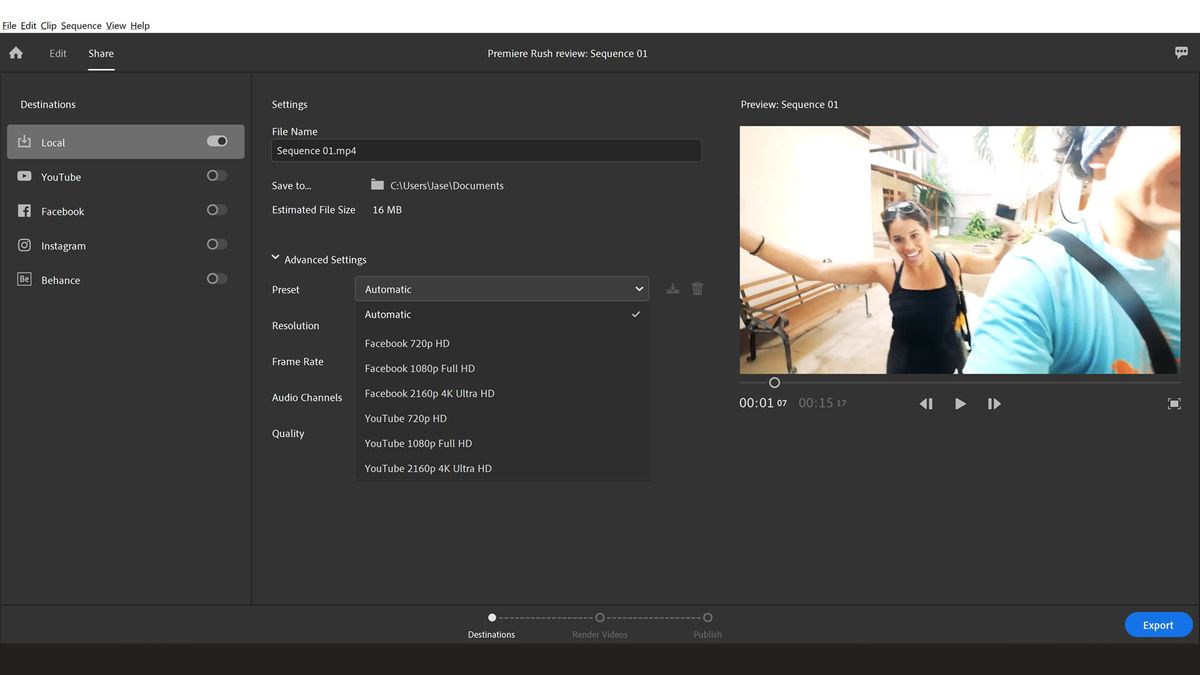Open the Sequence menu

tap(80, 25)
